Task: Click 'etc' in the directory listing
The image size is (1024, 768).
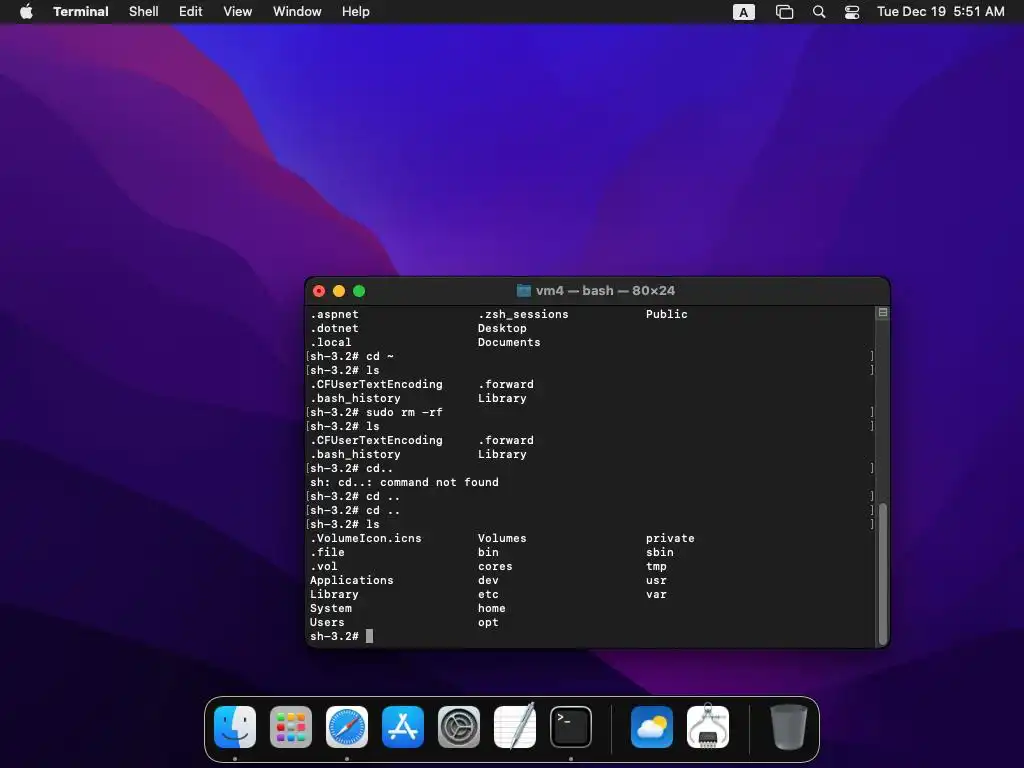Action: coord(488,594)
